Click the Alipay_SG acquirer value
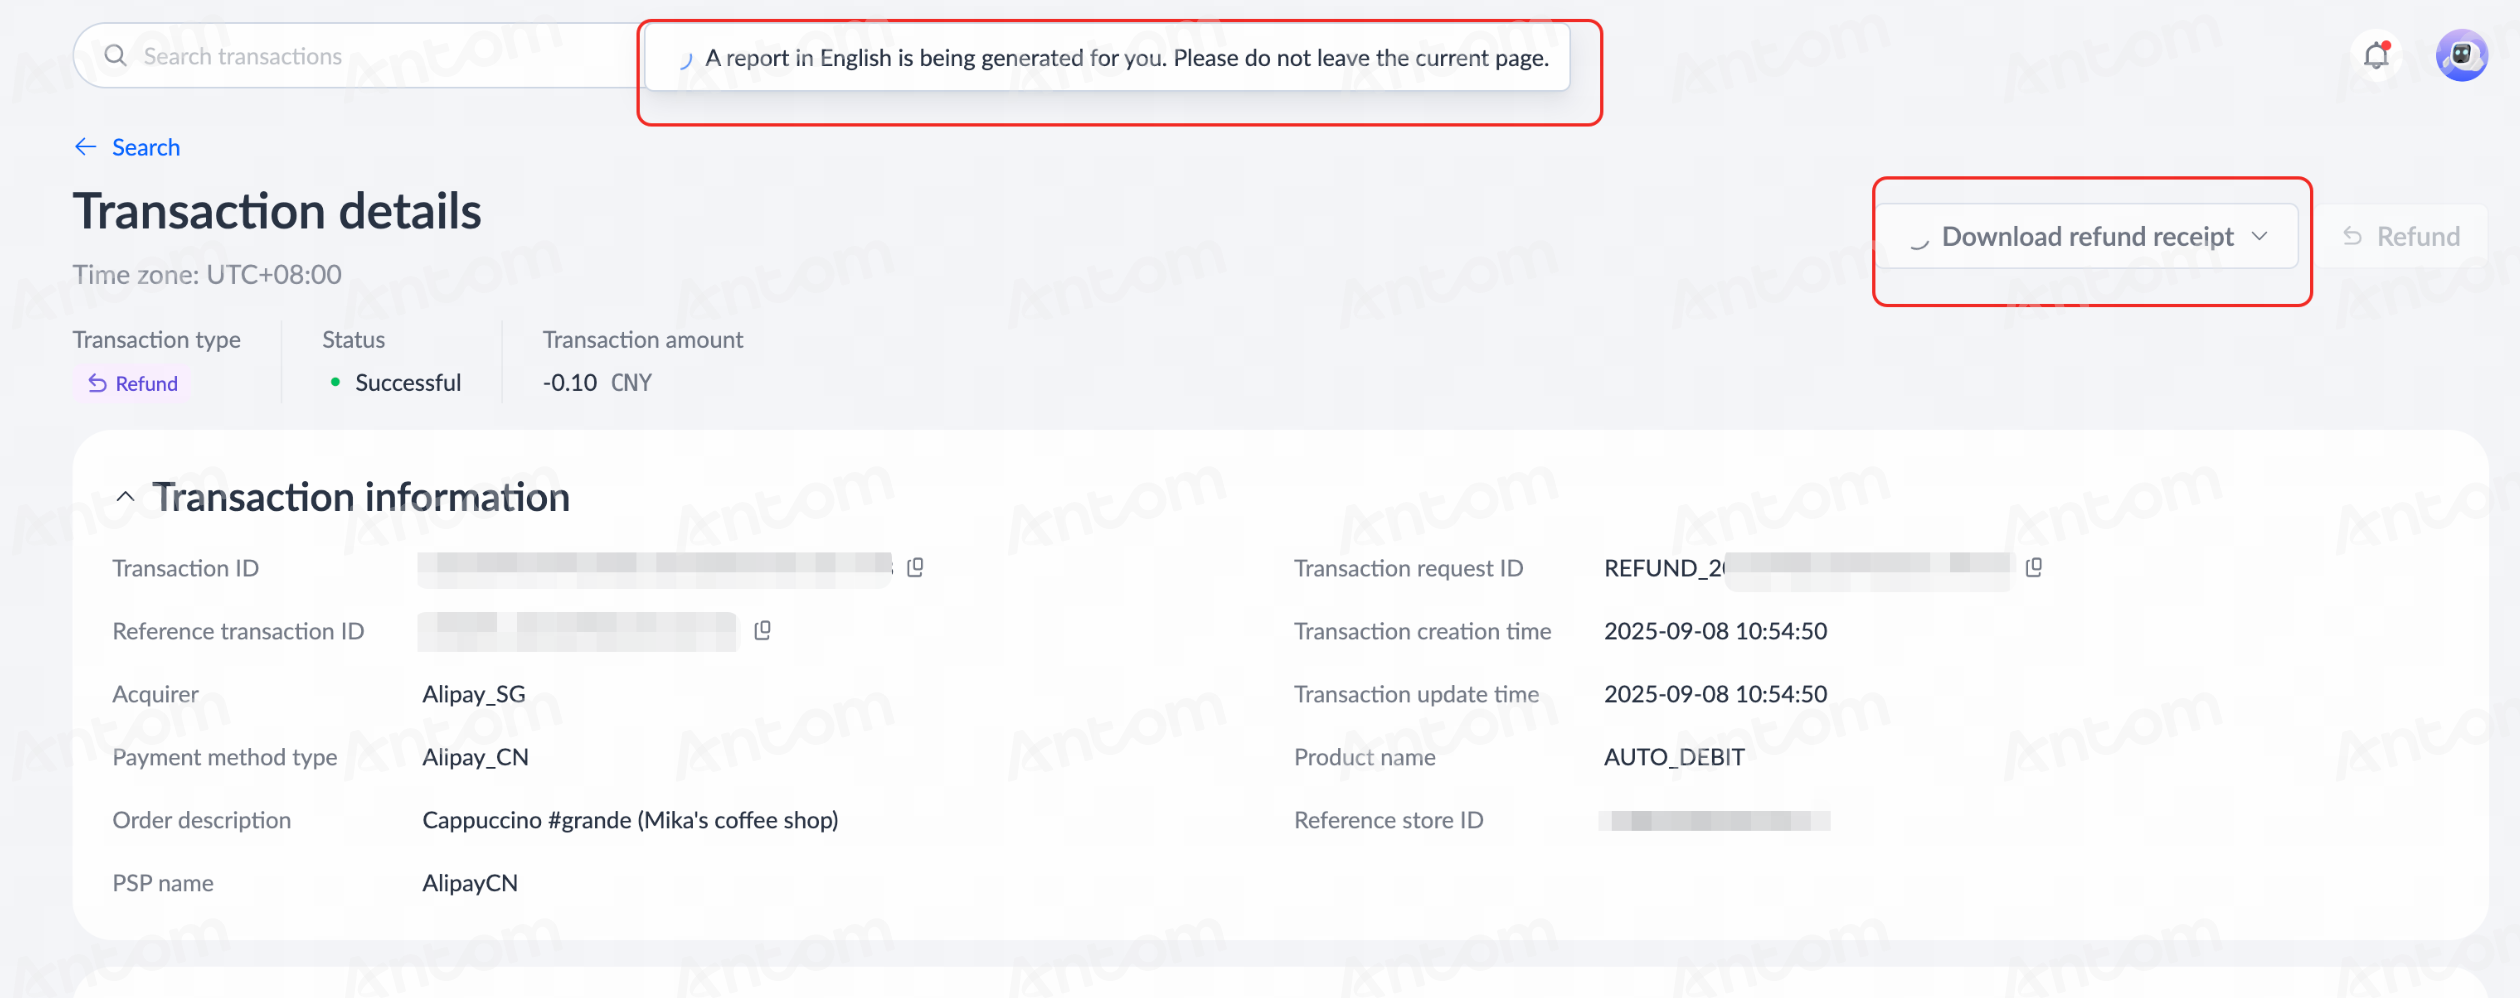Image resolution: width=2520 pixels, height=998 pixels. tap(474, 694)
